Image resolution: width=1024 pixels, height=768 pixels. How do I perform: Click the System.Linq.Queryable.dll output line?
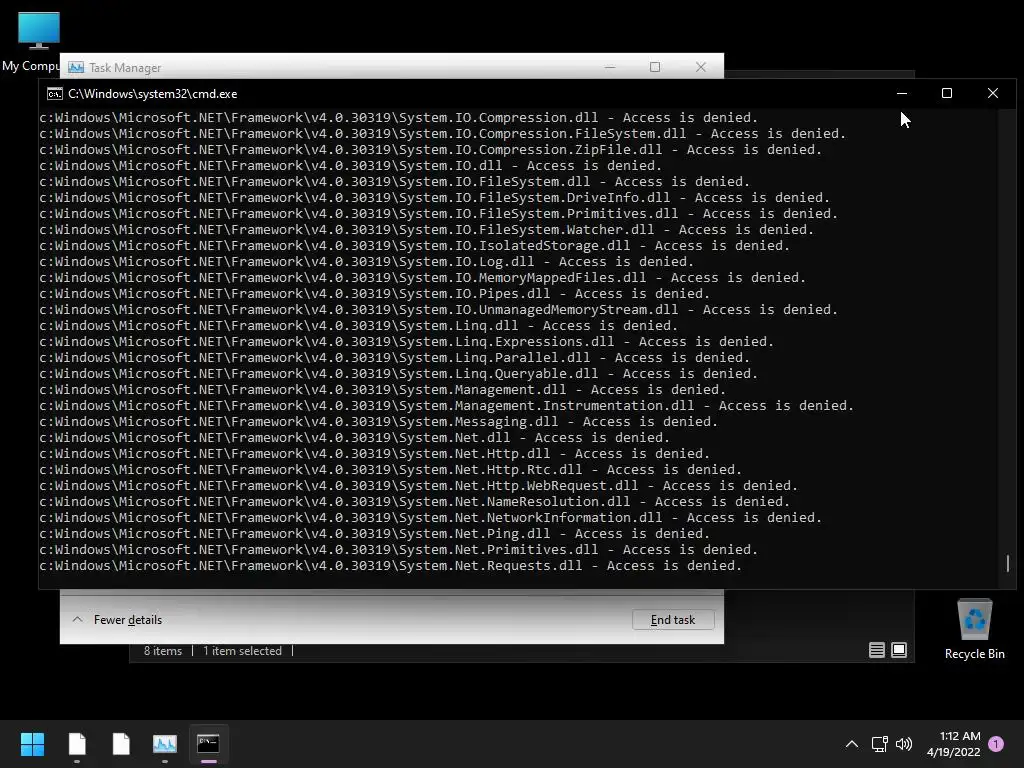pos(398,374)
